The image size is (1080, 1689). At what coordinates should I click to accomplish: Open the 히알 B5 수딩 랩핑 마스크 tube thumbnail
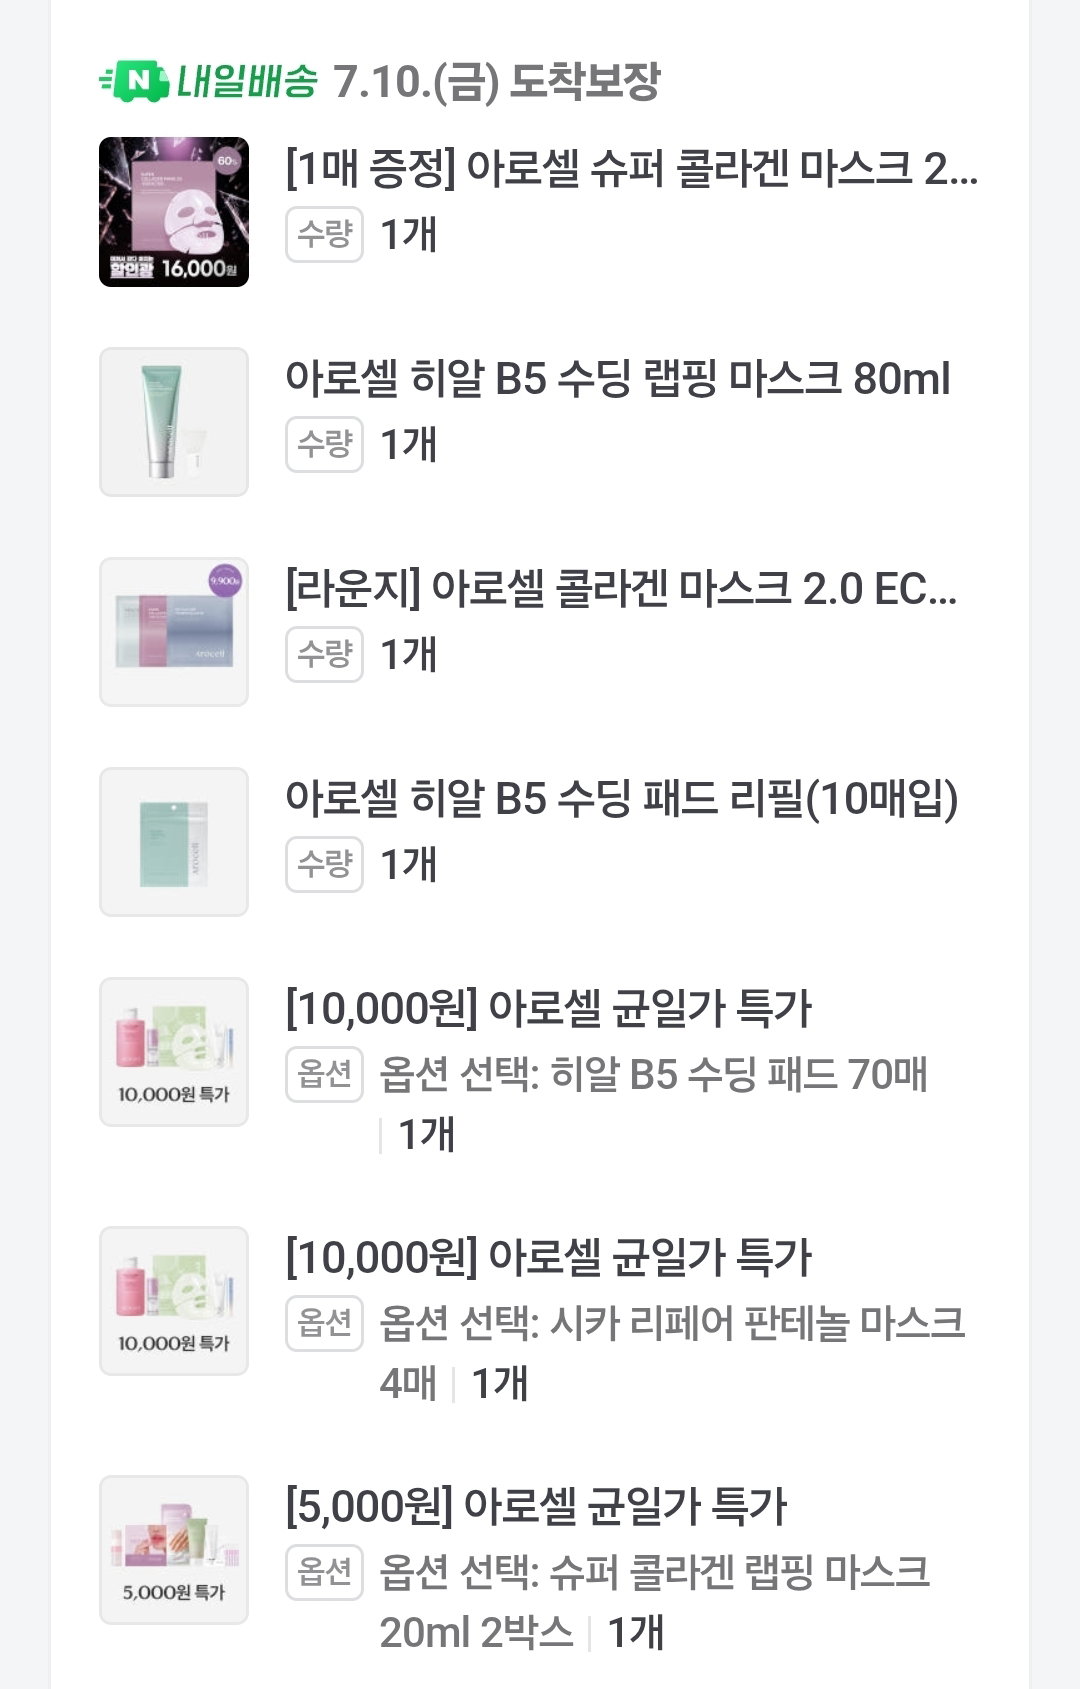(174, 422)
